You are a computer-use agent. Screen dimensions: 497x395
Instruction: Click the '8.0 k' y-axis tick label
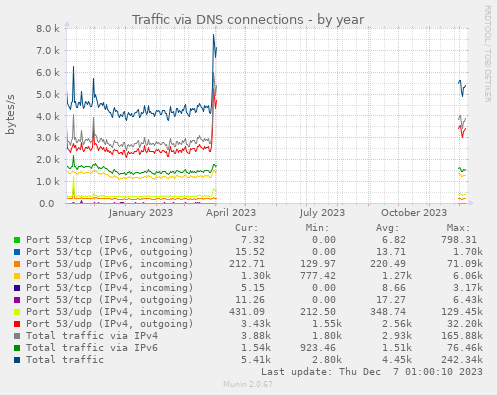48,29
